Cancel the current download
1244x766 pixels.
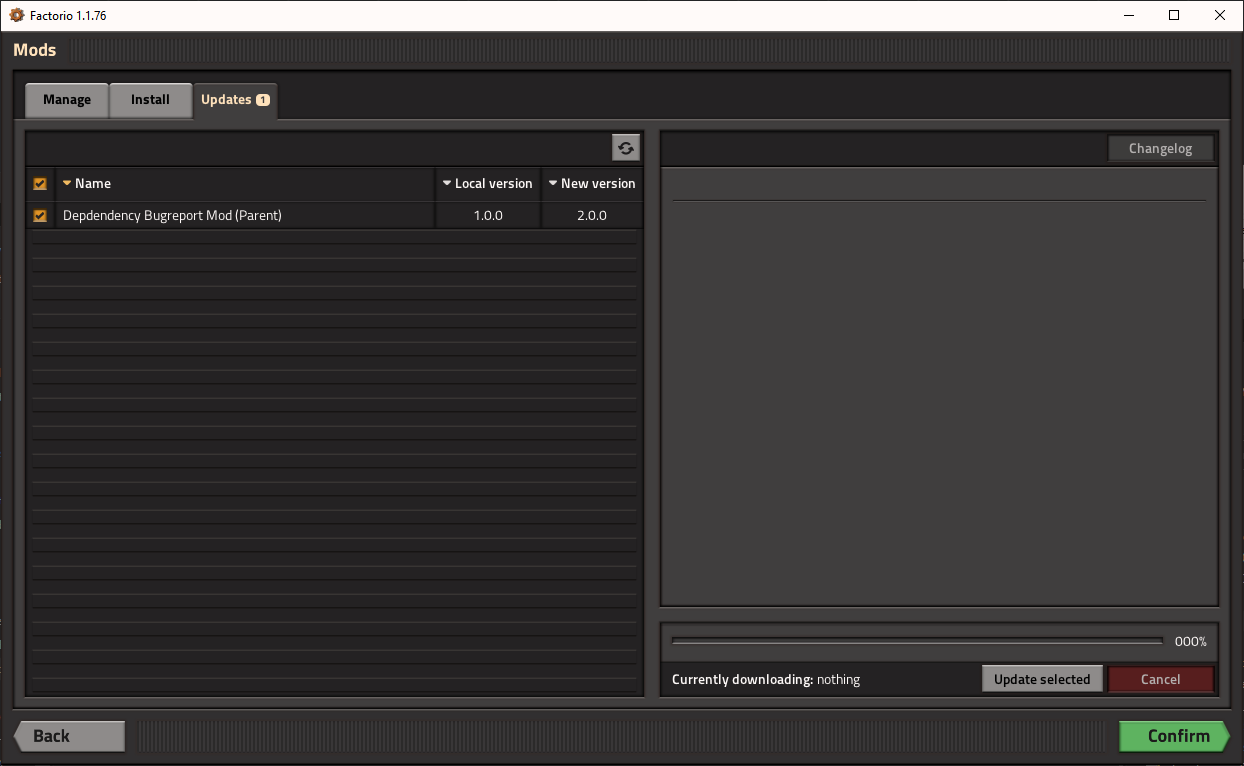click(x=1161, y=679)
